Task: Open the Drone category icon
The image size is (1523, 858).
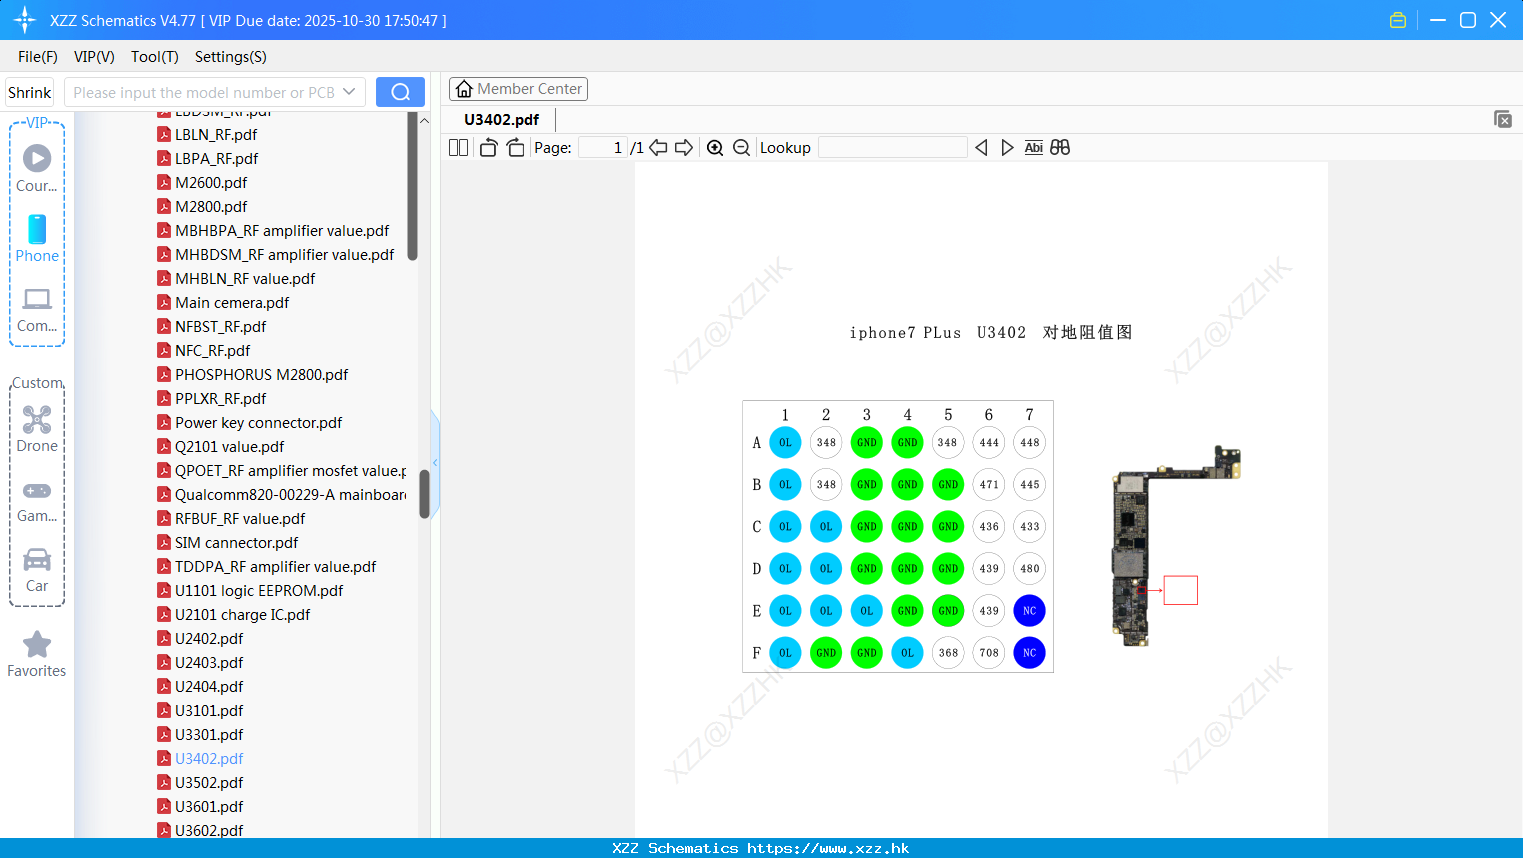Action: pos(37,419)
